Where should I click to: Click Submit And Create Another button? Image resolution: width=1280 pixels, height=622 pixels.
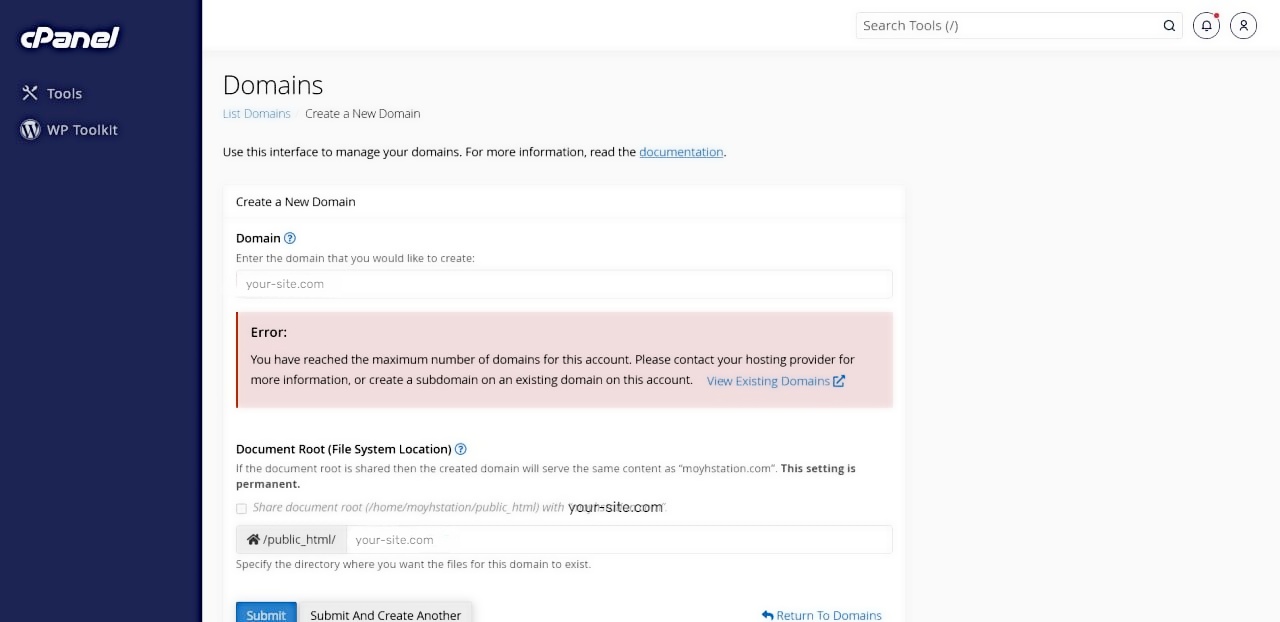pyautogui.click(x=385, y=614)
